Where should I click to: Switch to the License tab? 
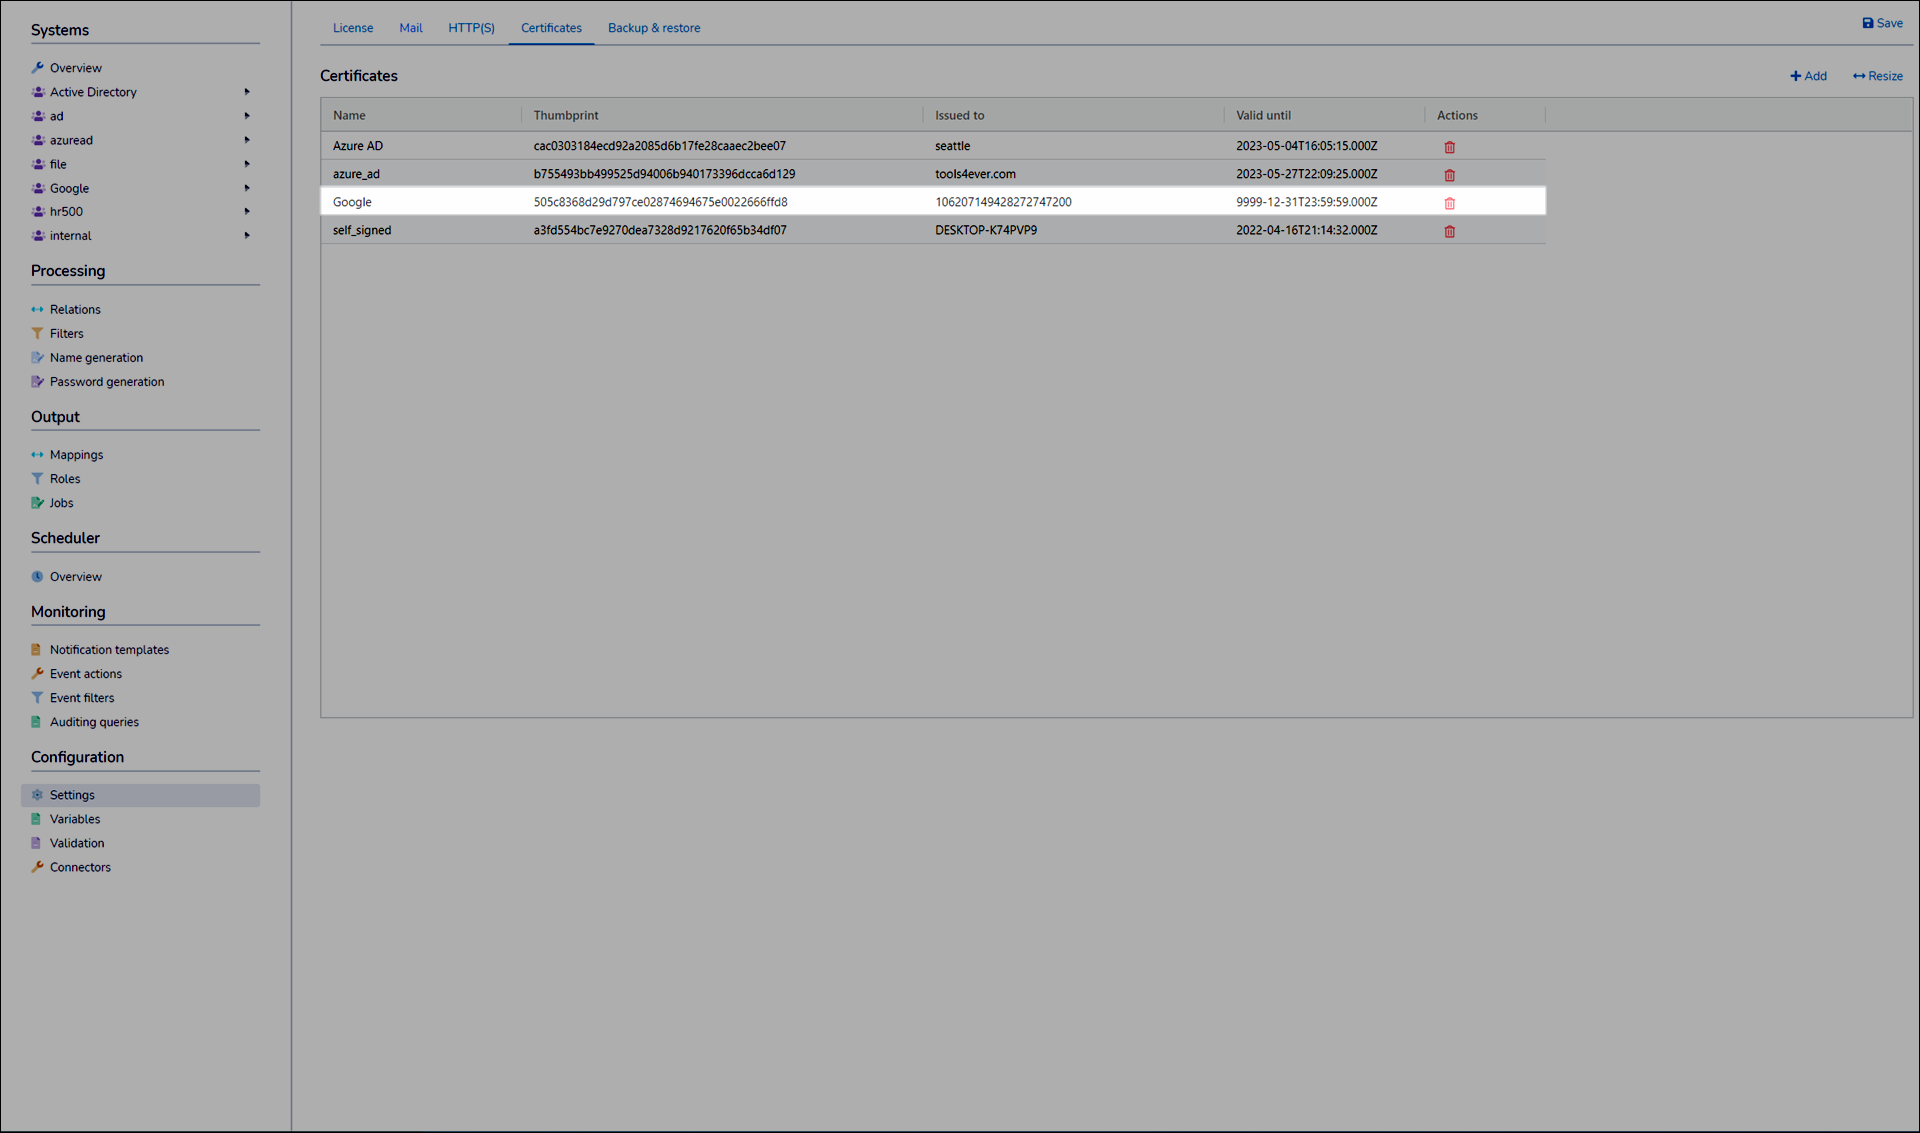coord(353,28)
